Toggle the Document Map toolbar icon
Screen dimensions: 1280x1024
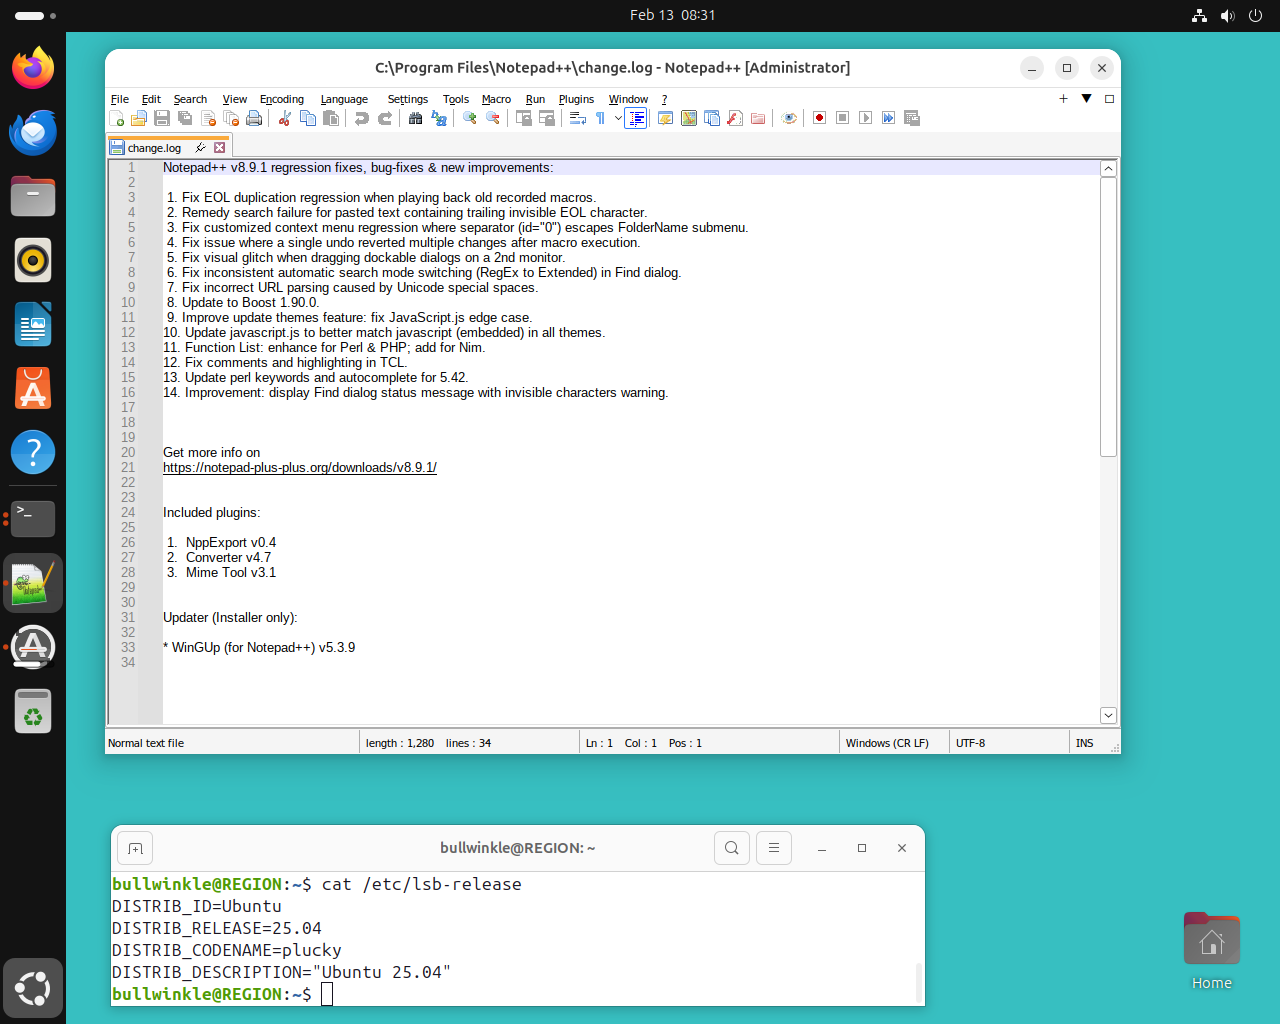click(689, 118)
